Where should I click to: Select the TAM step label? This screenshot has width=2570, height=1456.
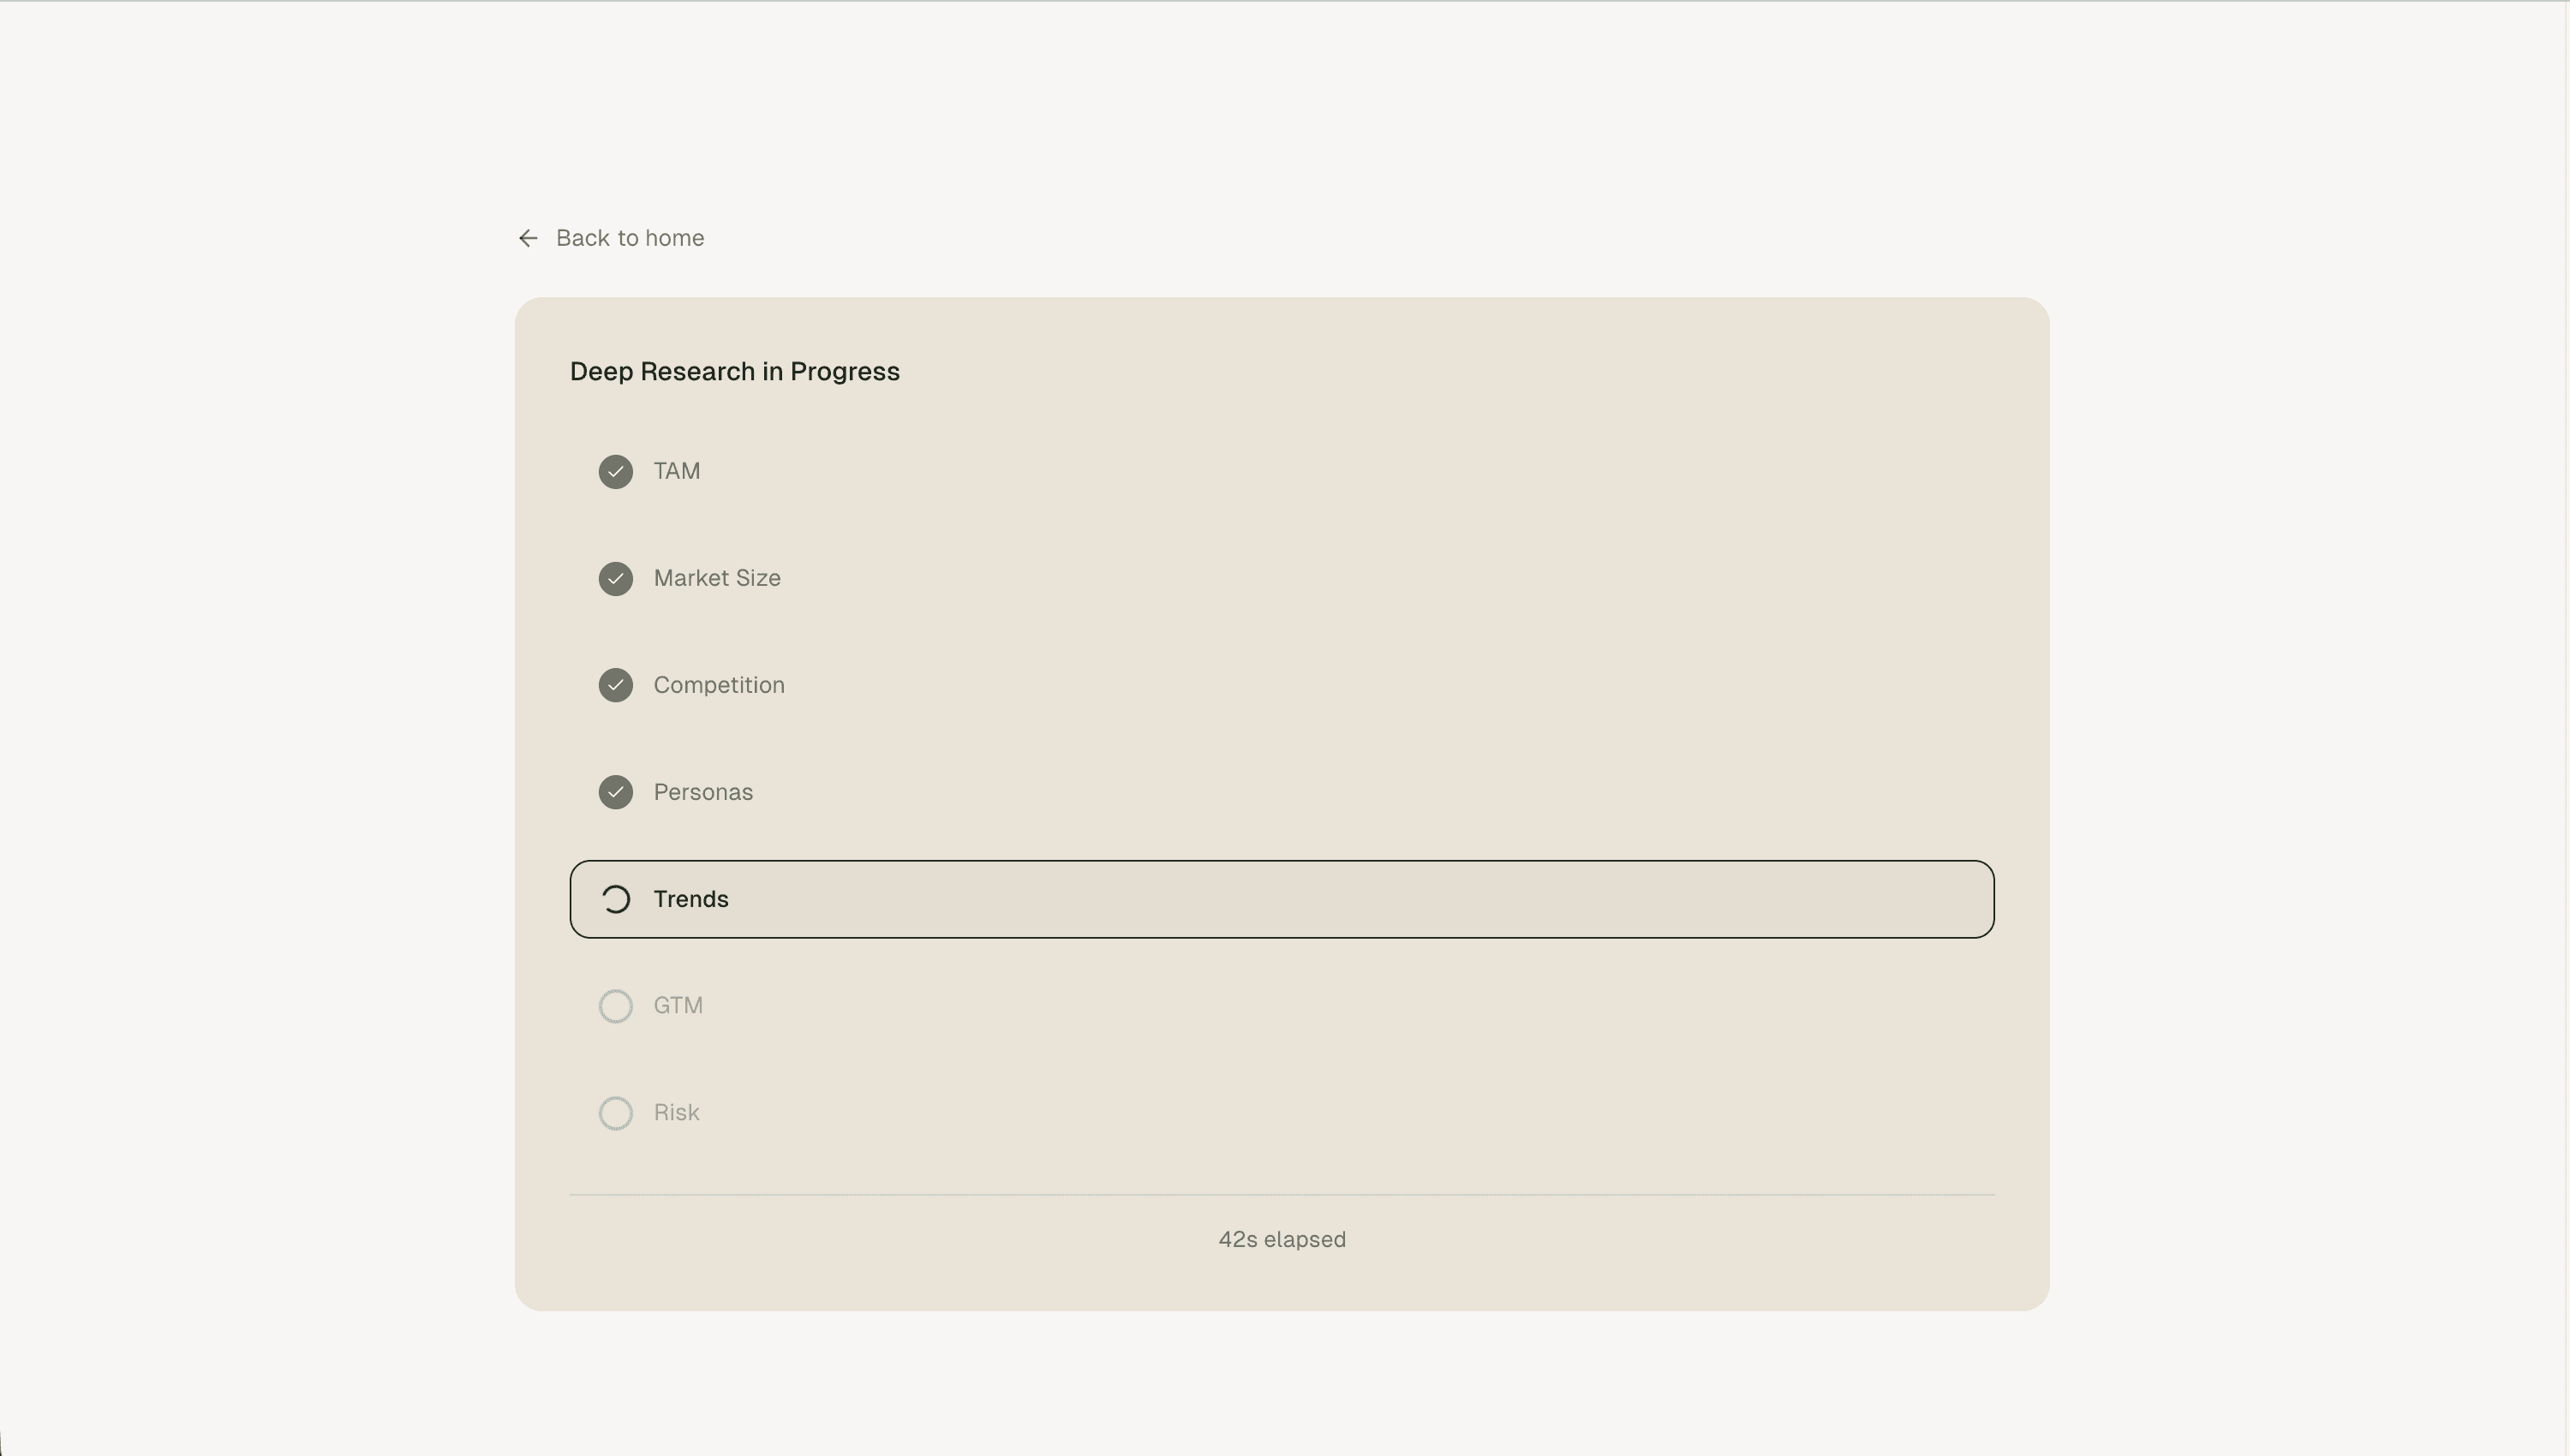[x=677, y=472]
